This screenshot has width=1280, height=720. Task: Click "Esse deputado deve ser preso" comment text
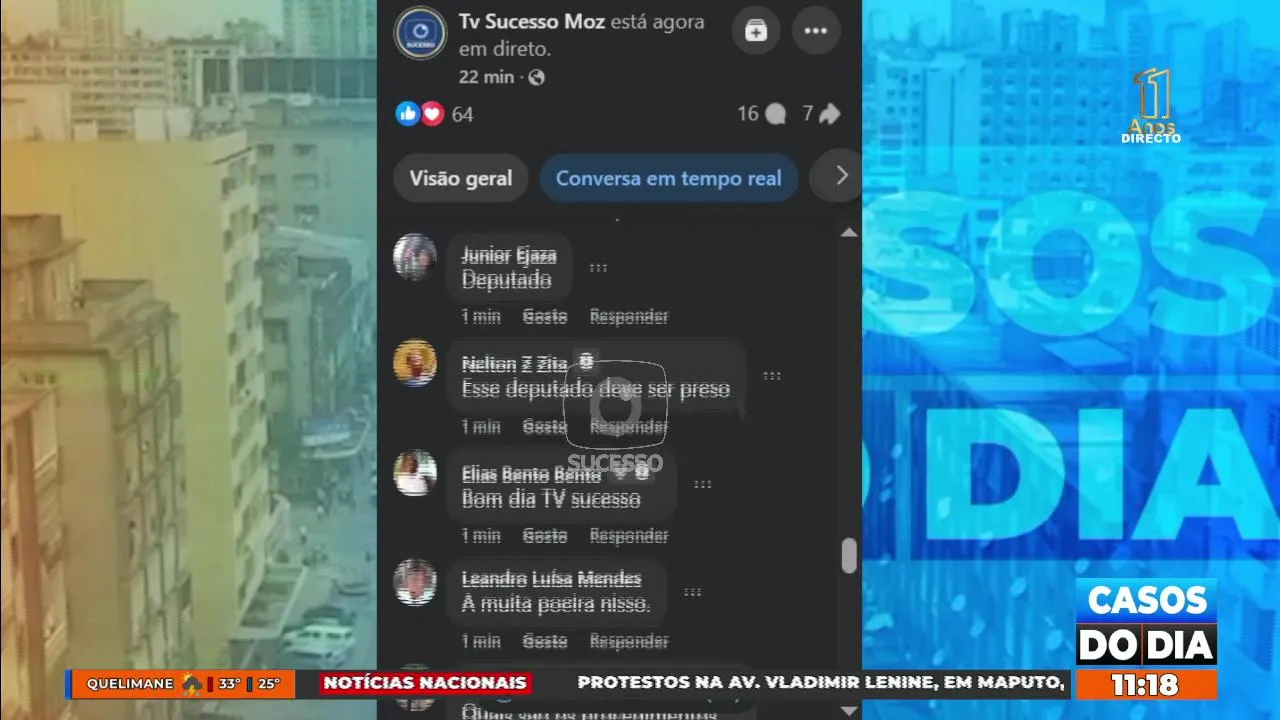(x=596, y=389)
